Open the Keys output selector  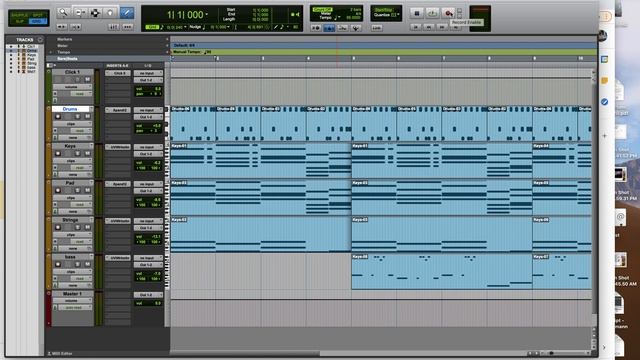pyautogui.click(x=148, y=154)
